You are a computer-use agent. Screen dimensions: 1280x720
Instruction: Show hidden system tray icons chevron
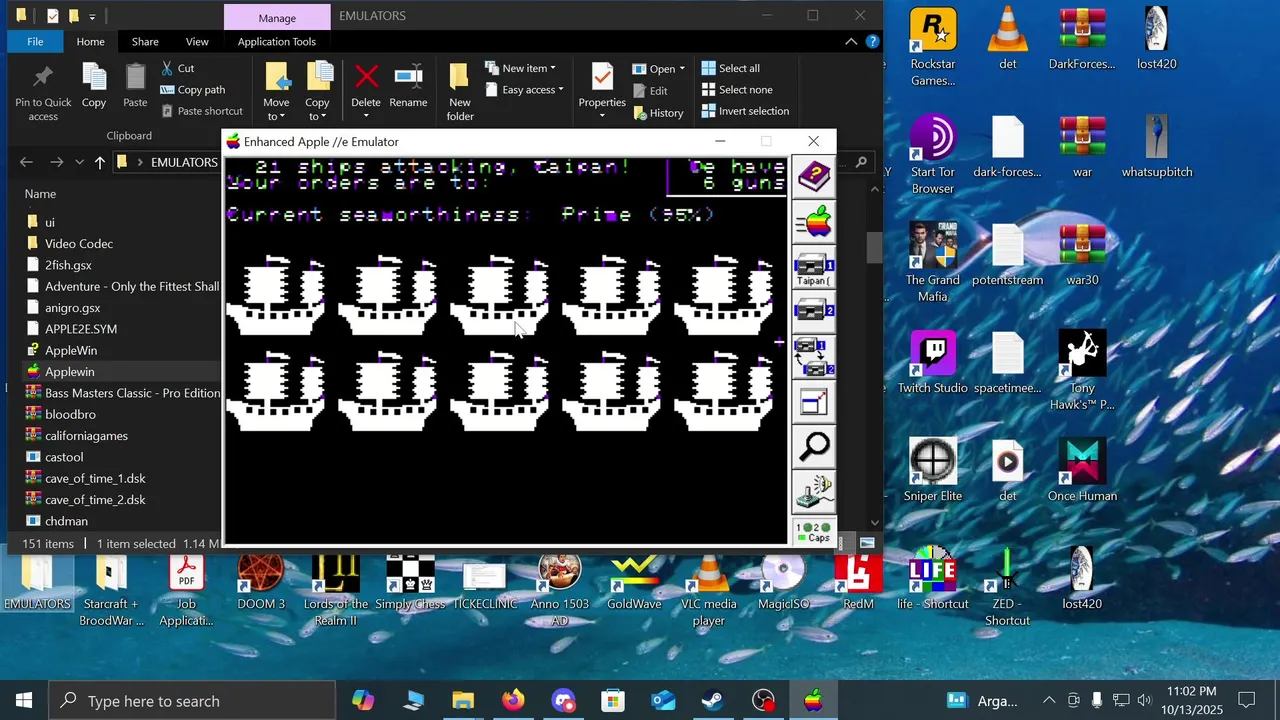(x=1049, y=700)
